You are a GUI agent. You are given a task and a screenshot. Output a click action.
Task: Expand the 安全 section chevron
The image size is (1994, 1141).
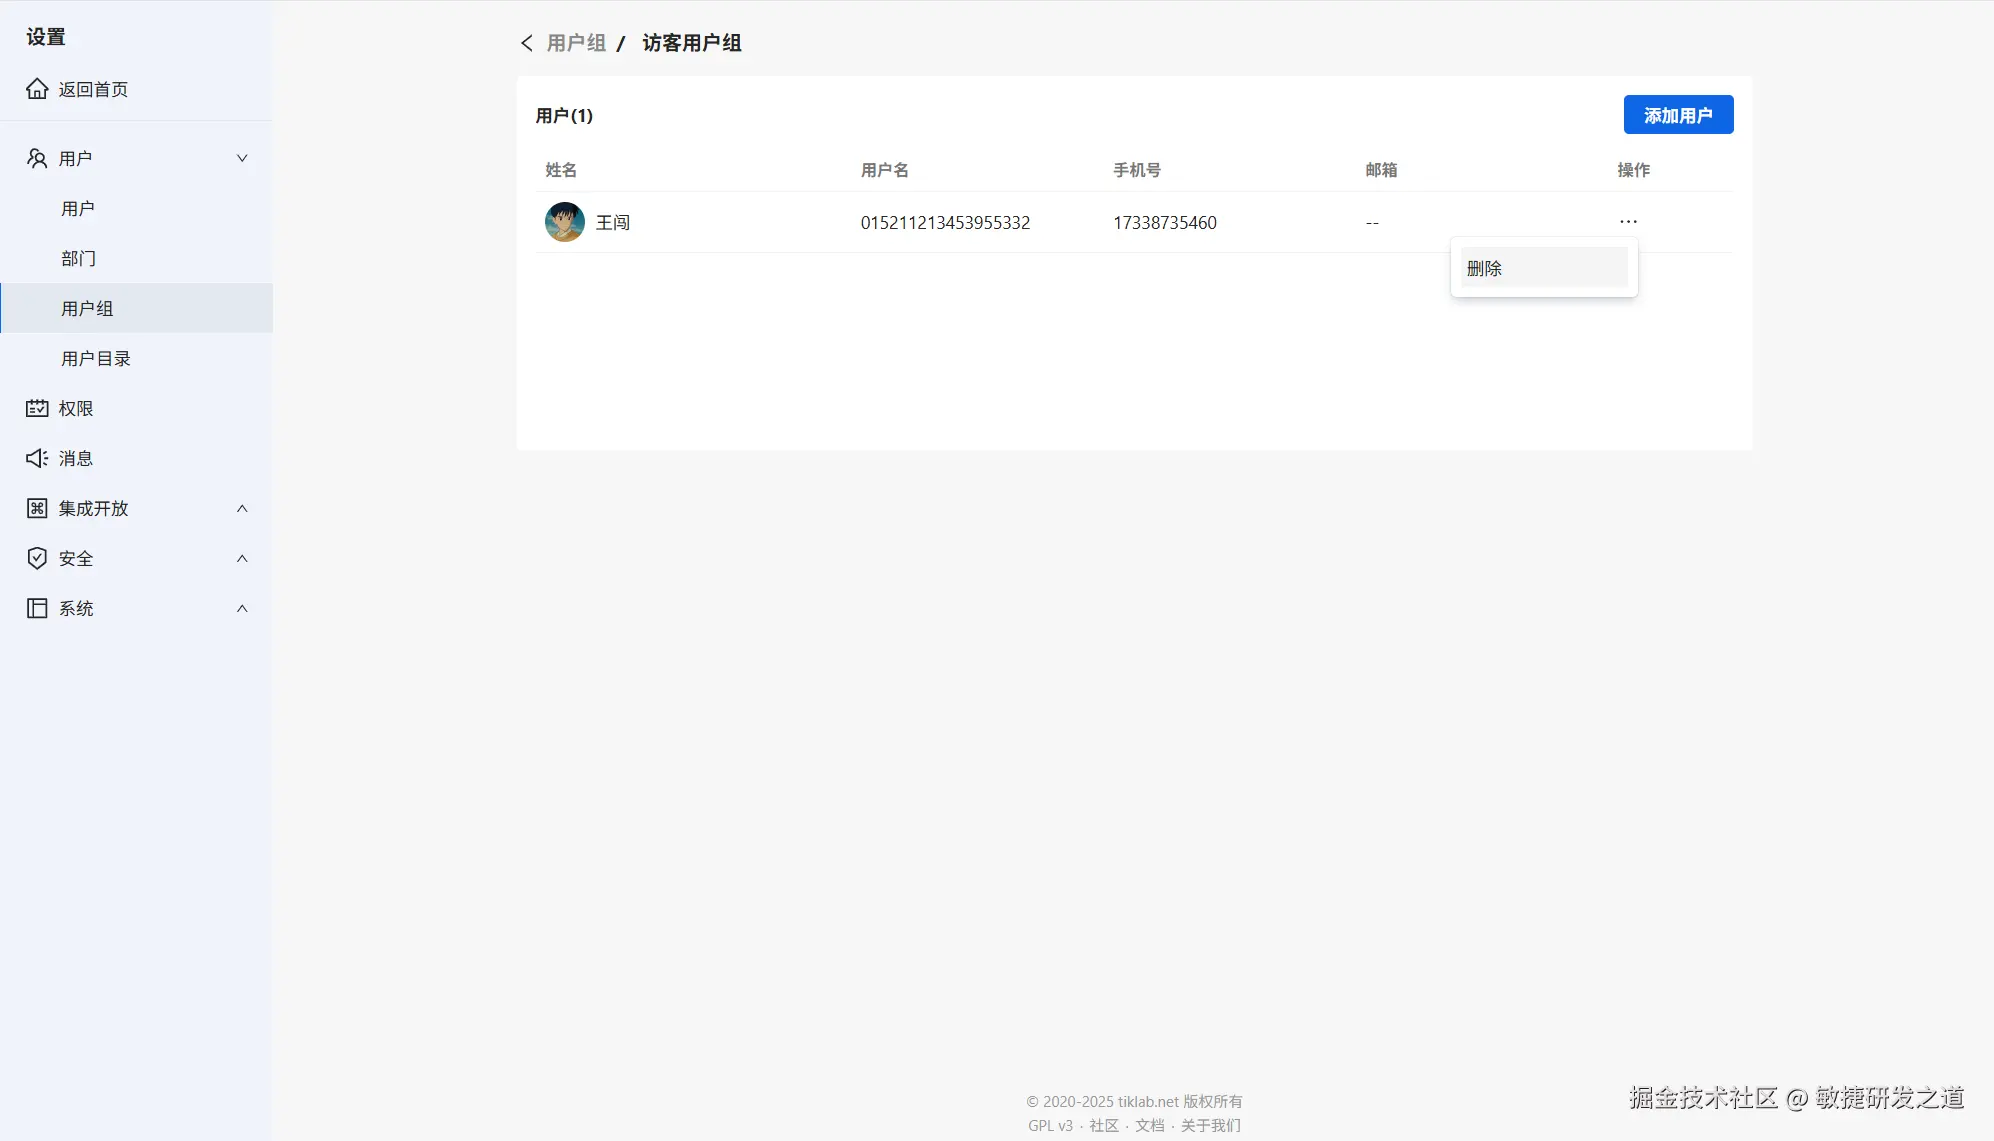242,558
